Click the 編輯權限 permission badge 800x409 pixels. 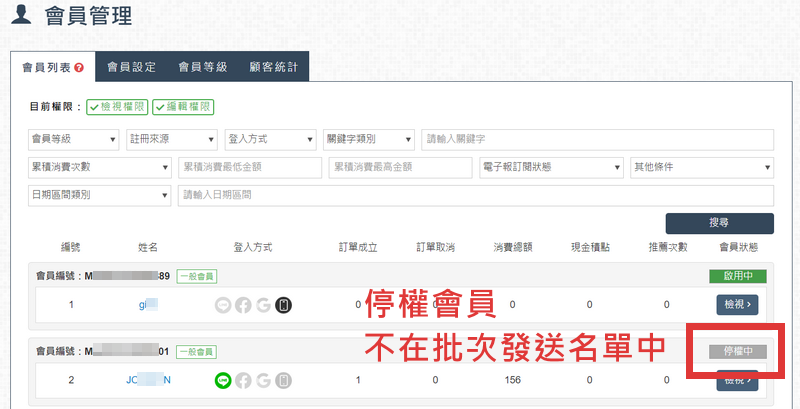[183, 107]
